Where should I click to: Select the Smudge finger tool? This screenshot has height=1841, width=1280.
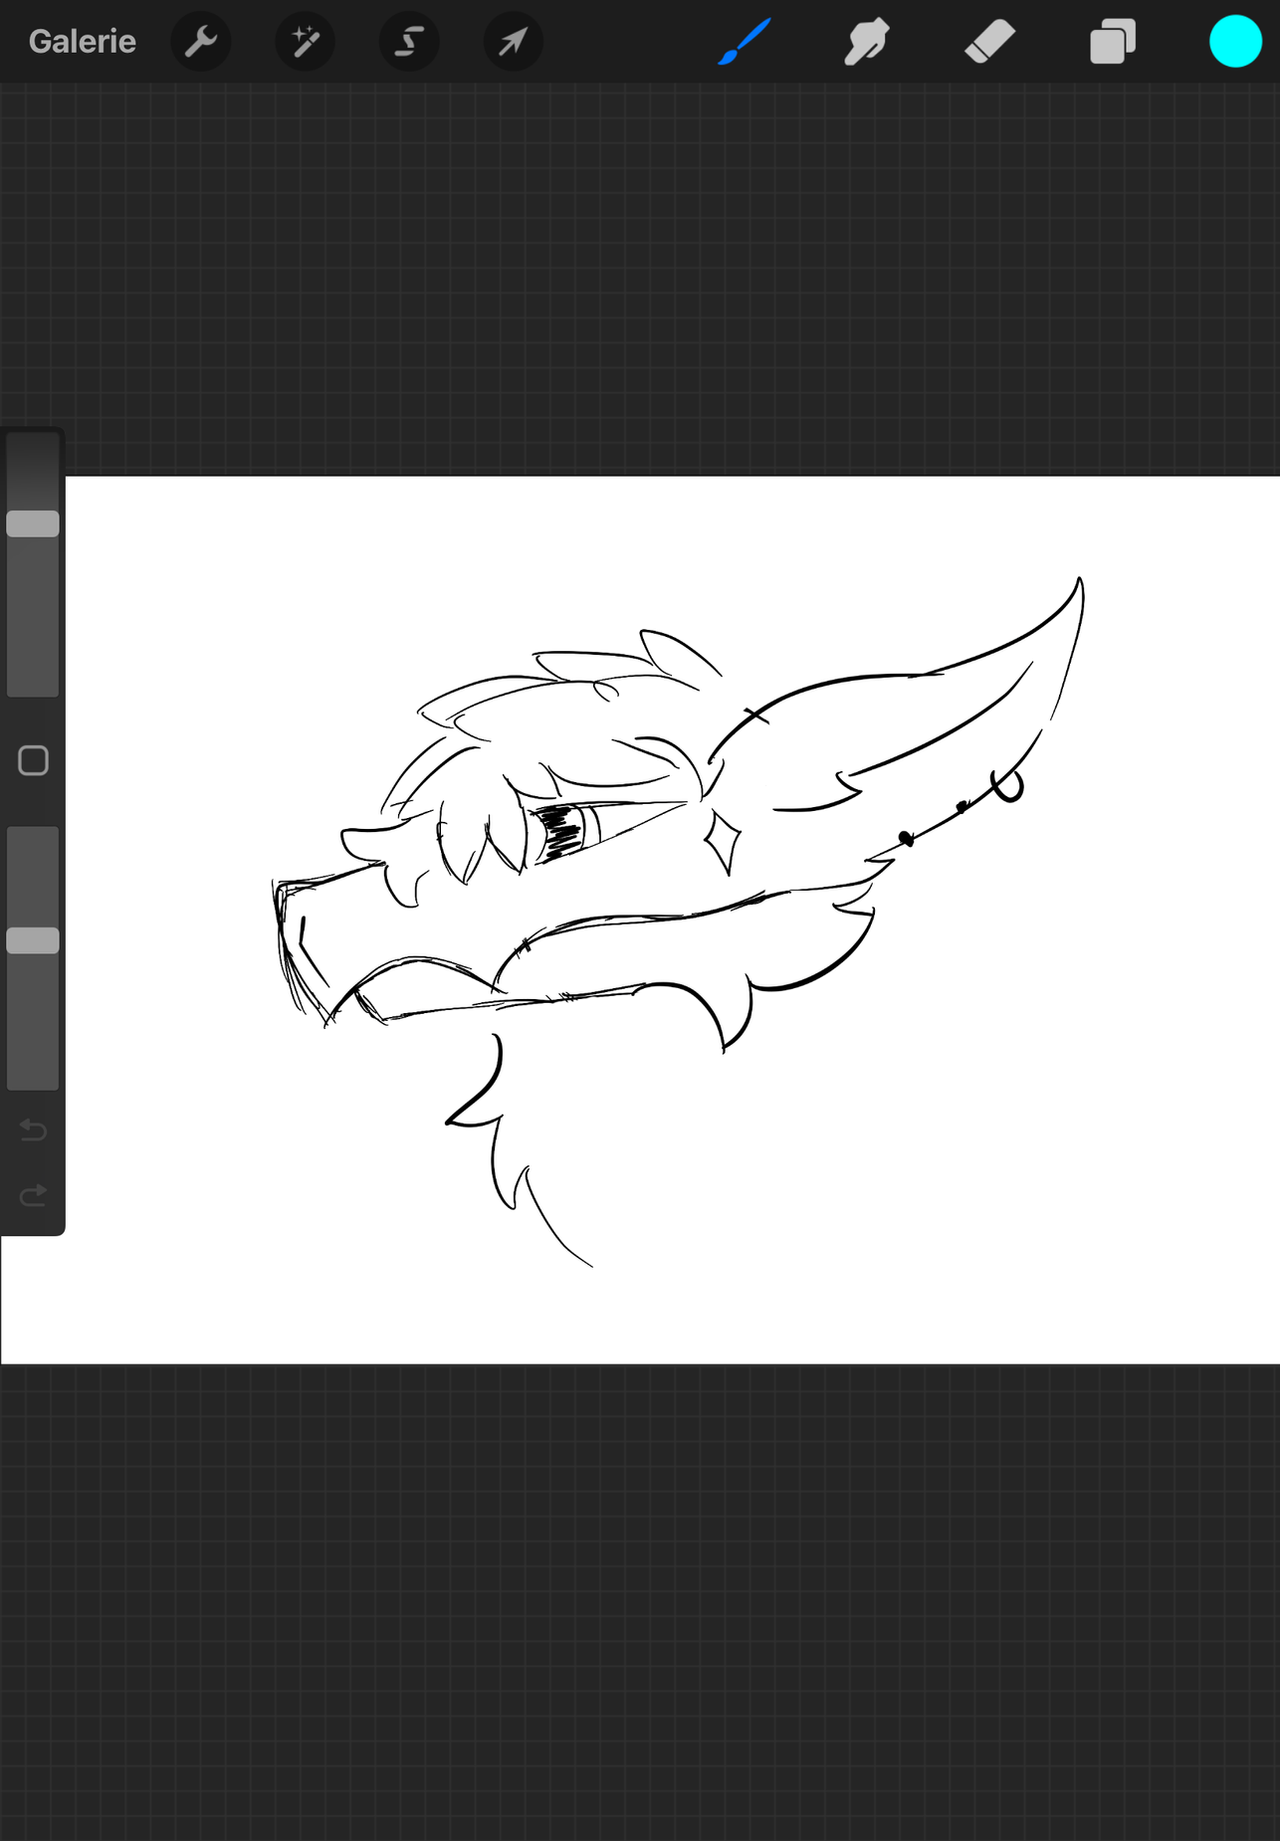click(x=866, y=42)
